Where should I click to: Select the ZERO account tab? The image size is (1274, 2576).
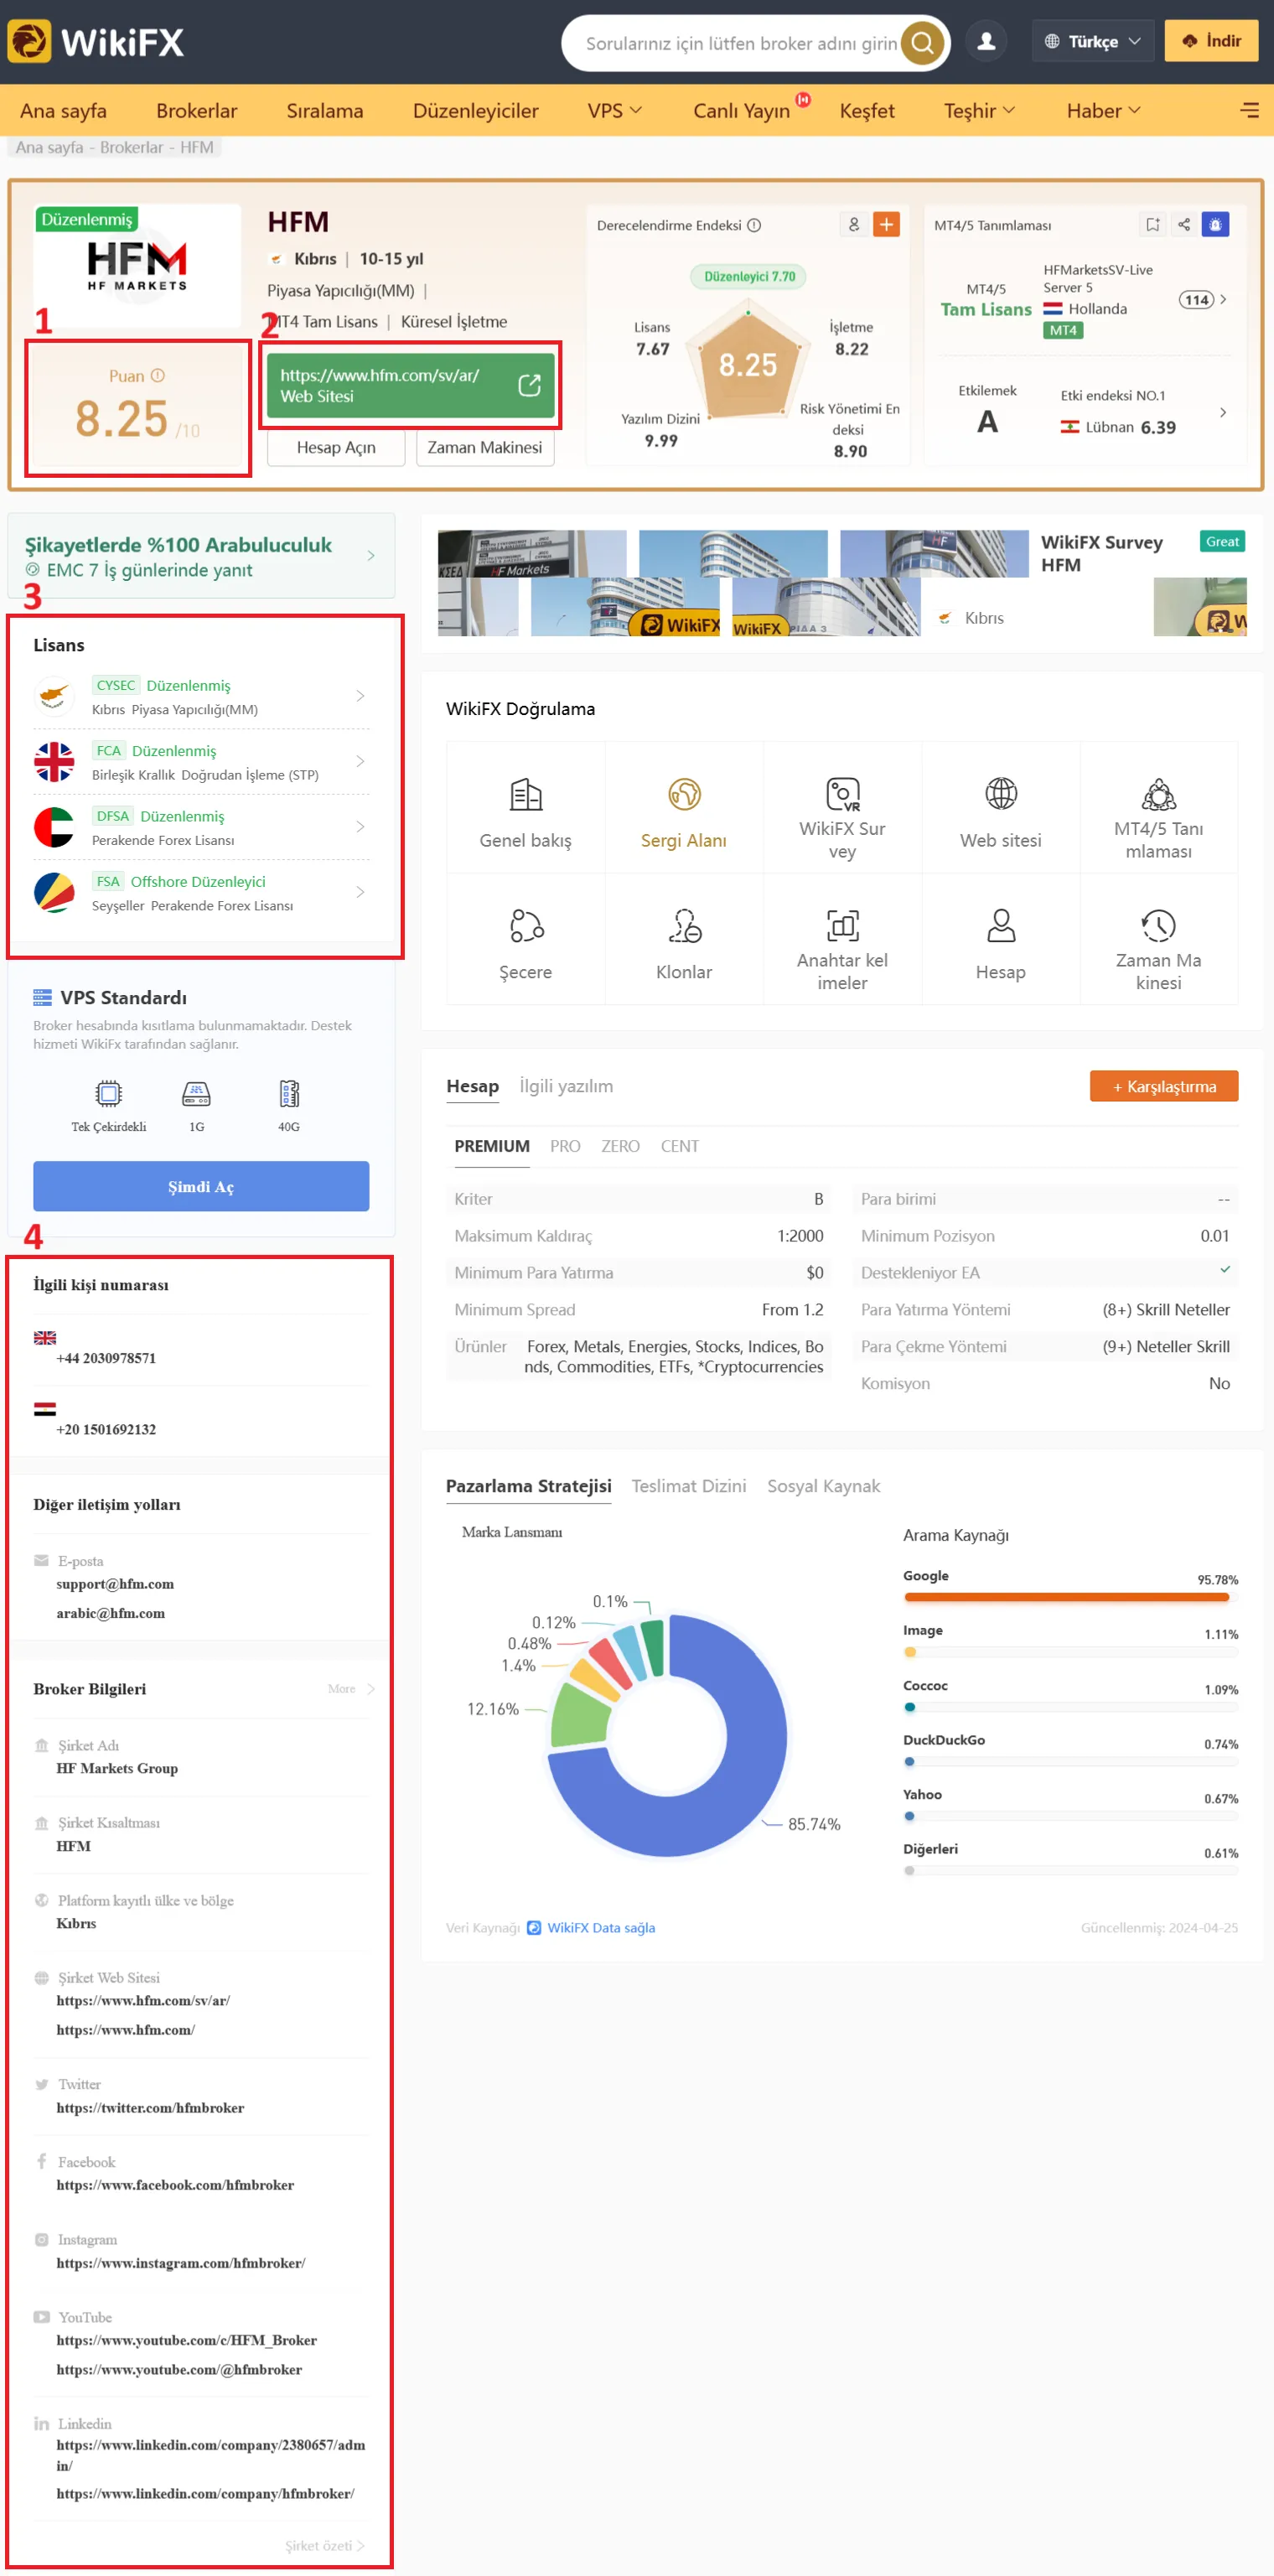click(x=620, y=1146)
